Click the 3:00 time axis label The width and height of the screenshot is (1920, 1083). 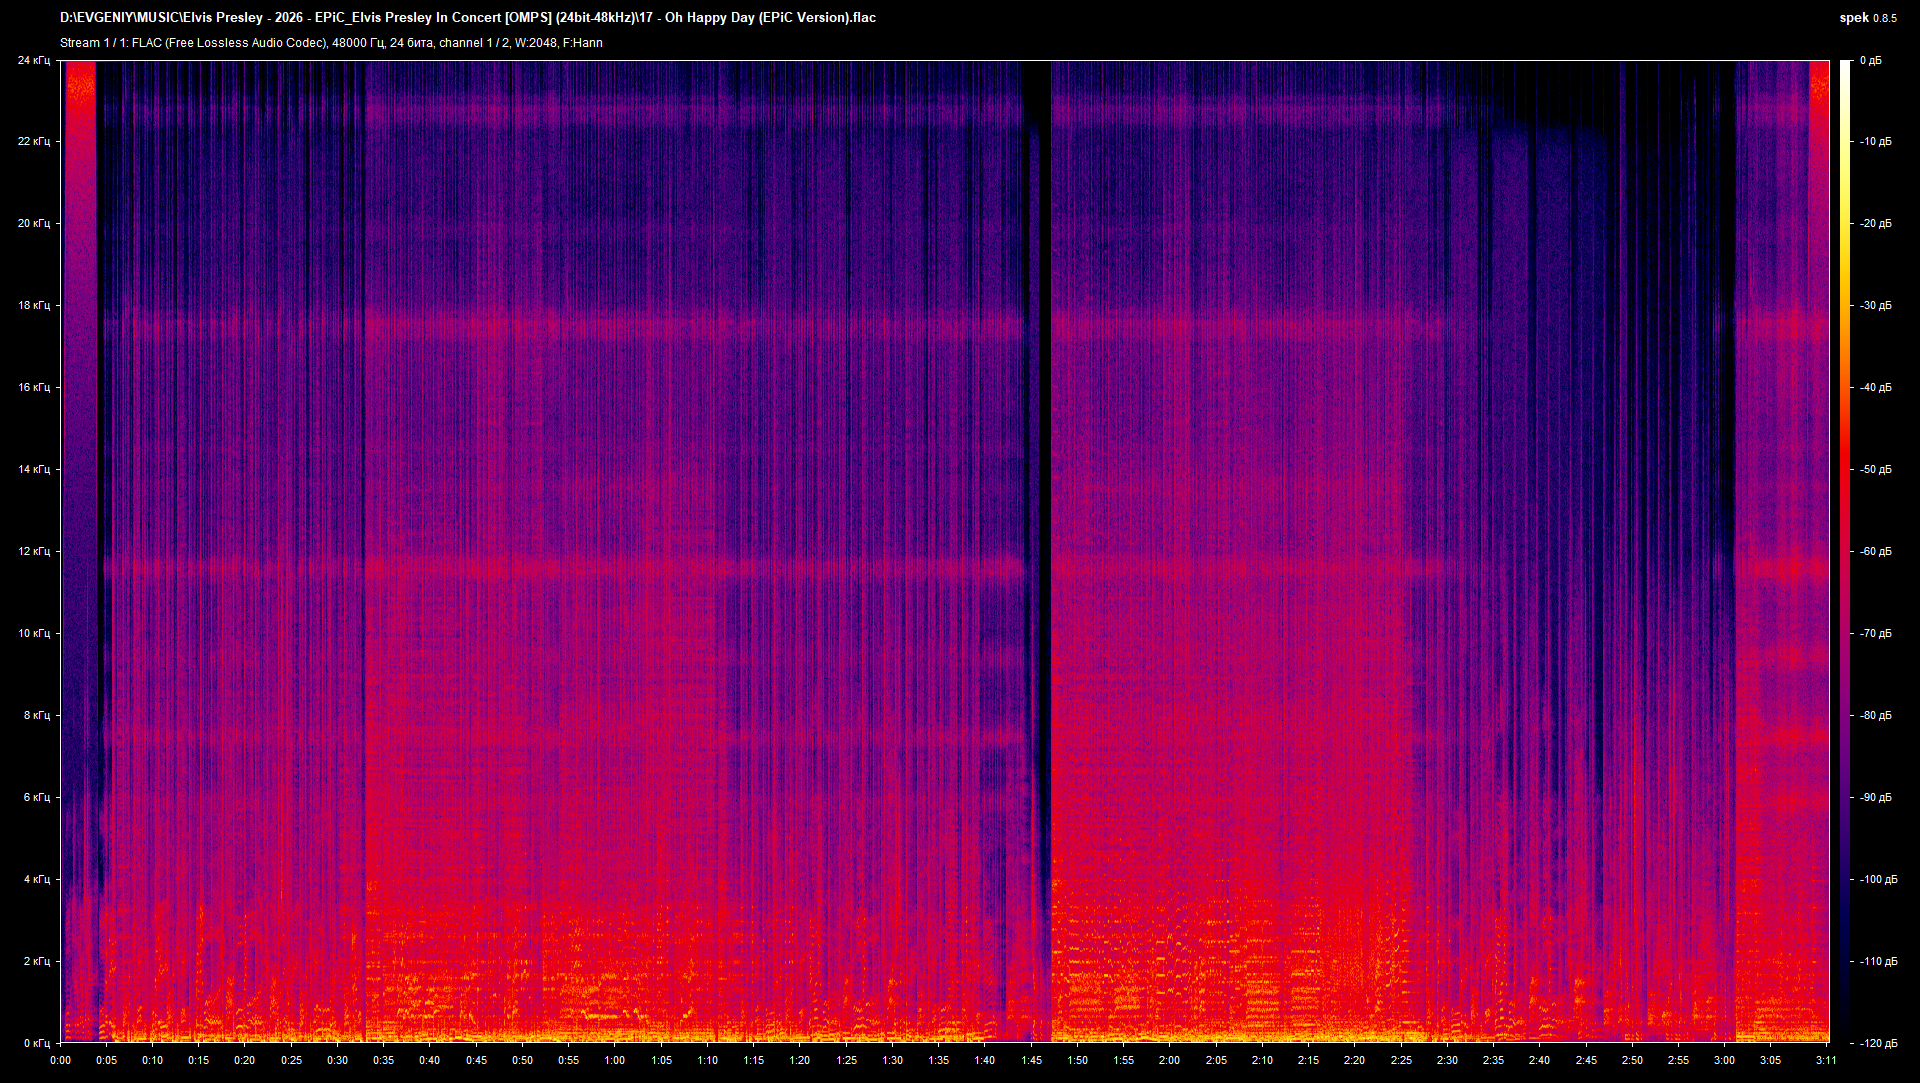pos(1724,1060)
